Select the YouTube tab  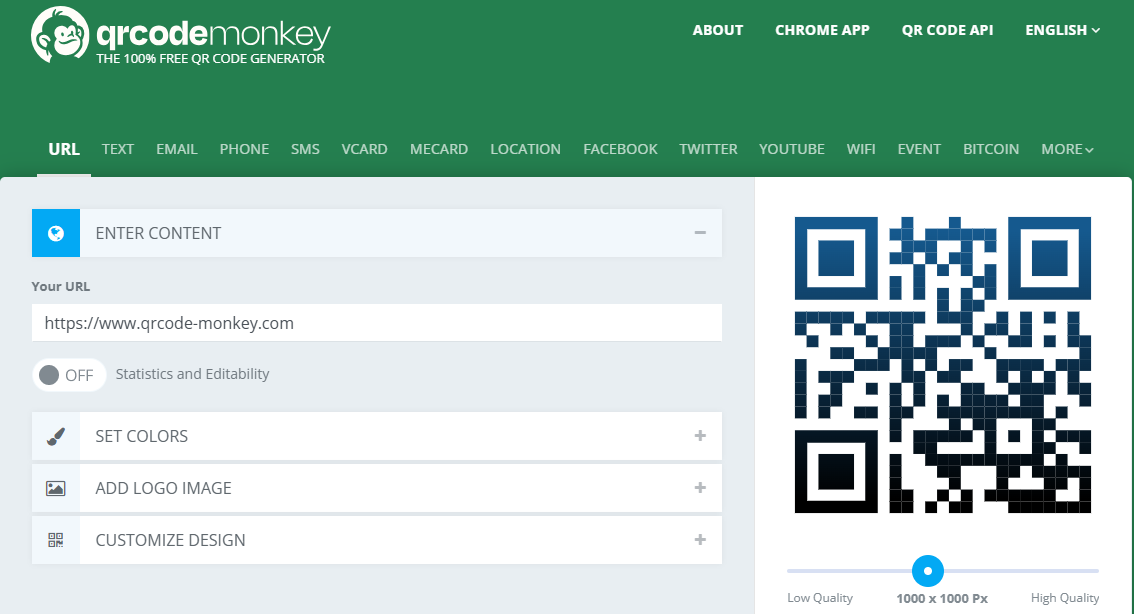coord(792,149)
